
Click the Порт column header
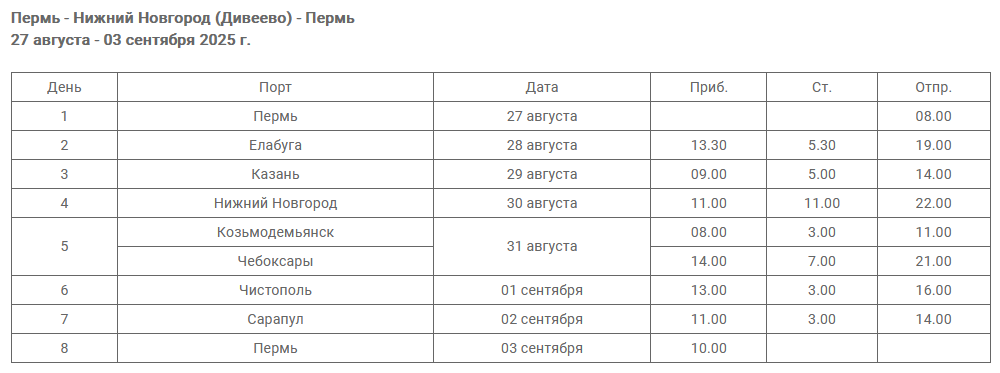point(276,87)
